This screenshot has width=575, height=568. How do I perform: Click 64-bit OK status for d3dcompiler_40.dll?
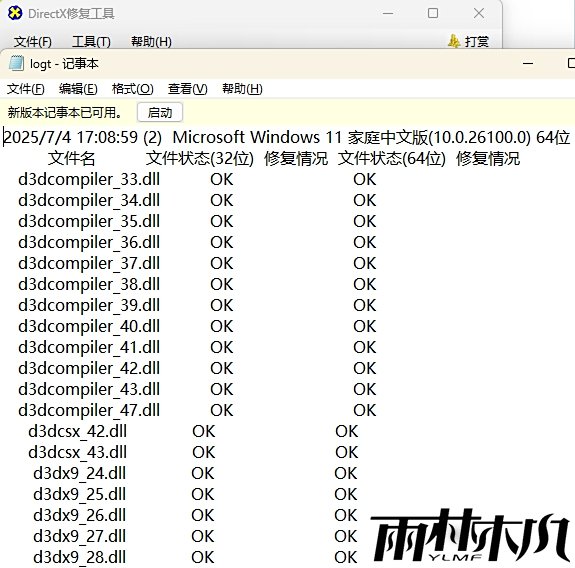coord(365,326)
